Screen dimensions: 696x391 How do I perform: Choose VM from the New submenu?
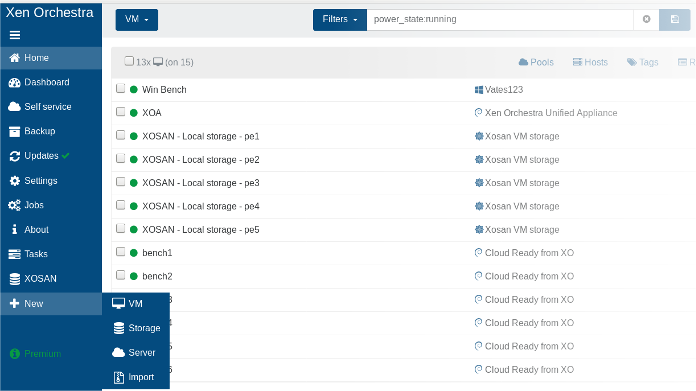tap(136, 304)
